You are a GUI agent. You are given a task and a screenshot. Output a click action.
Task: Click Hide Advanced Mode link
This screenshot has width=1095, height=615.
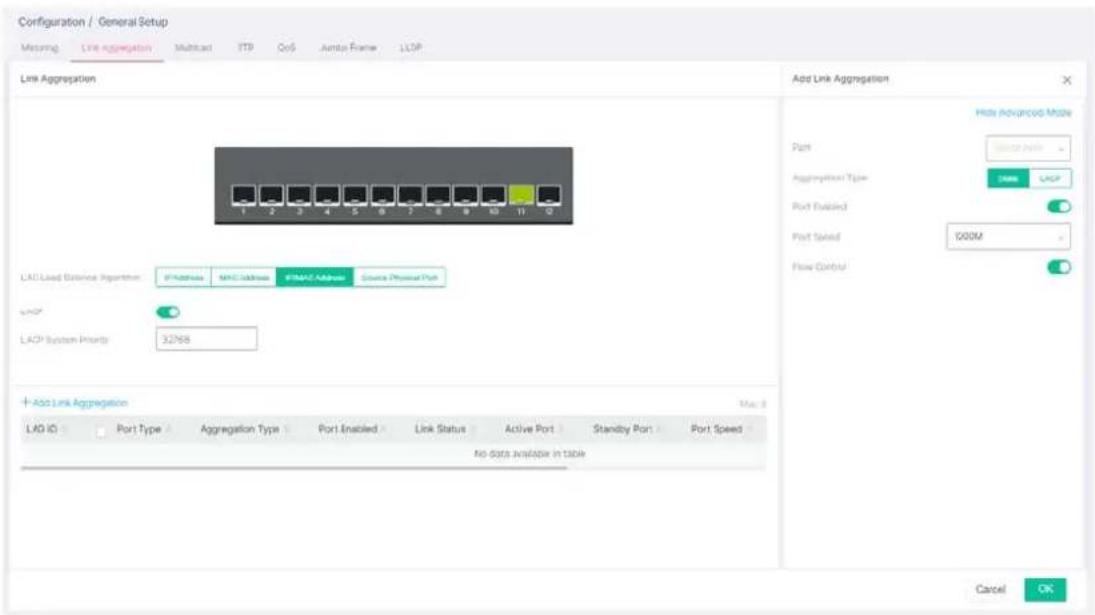1023,112
